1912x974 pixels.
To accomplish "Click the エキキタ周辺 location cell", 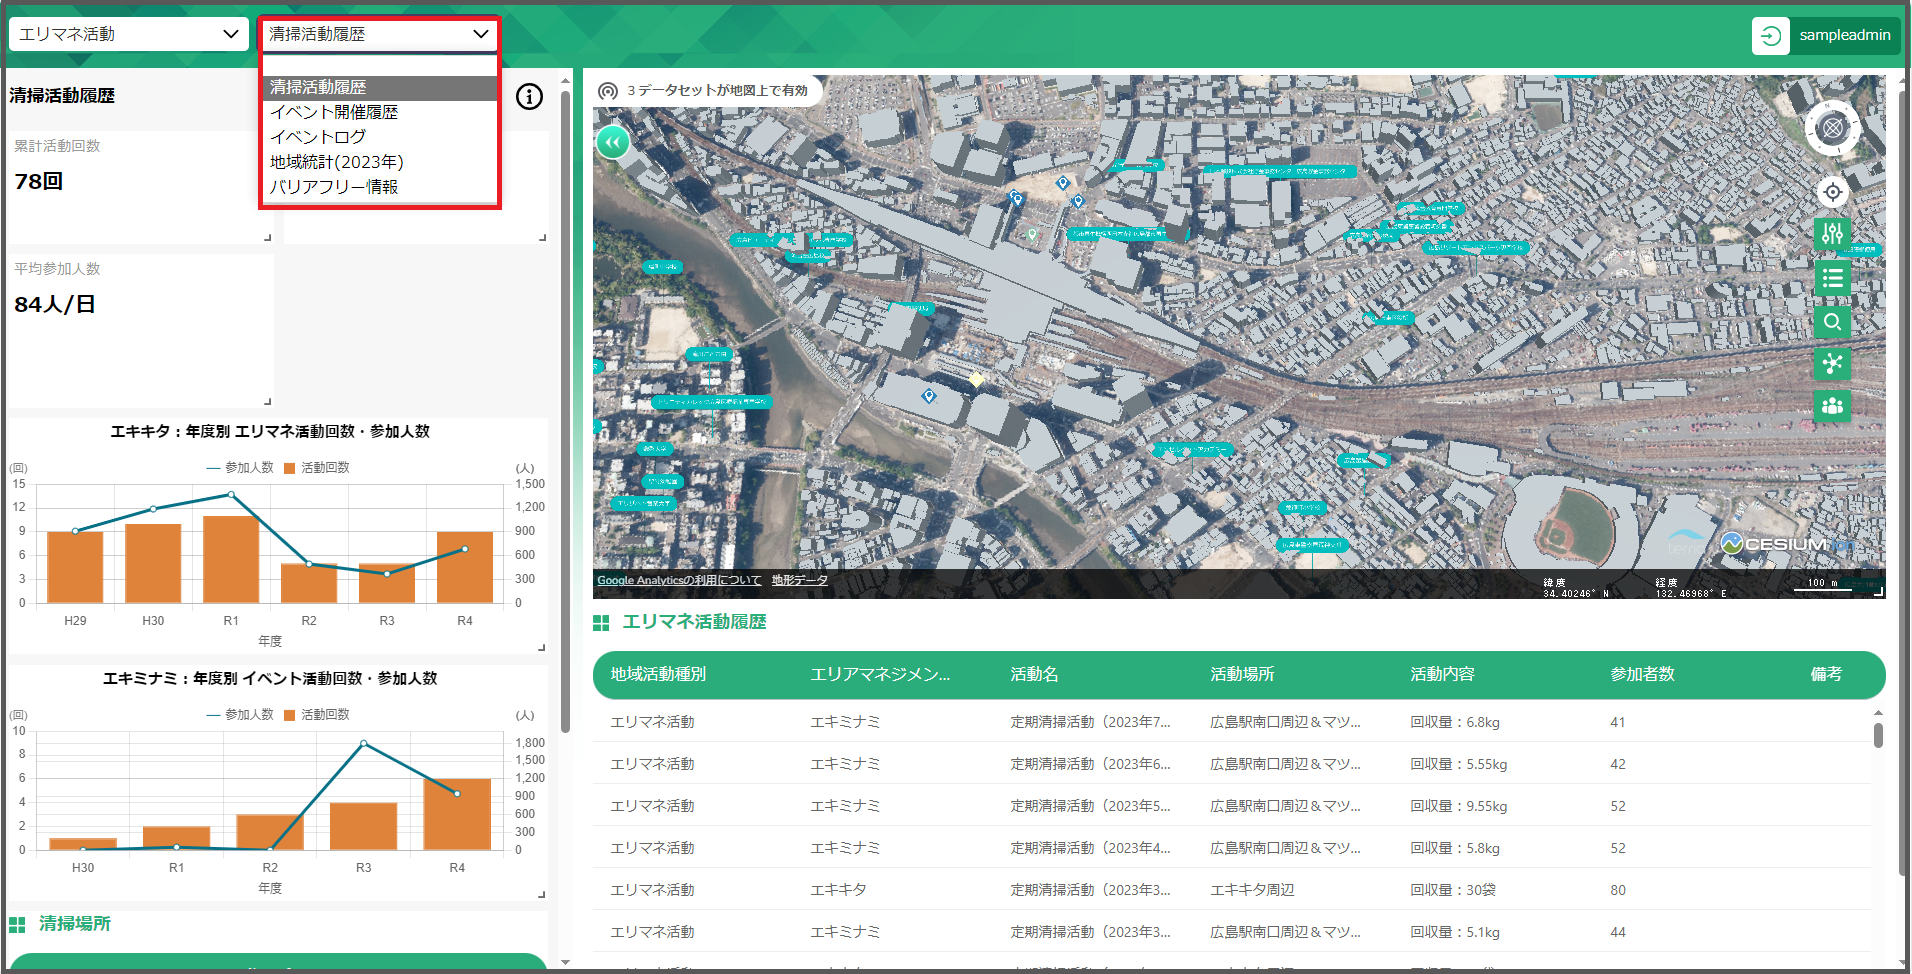I will point(1252,890).
